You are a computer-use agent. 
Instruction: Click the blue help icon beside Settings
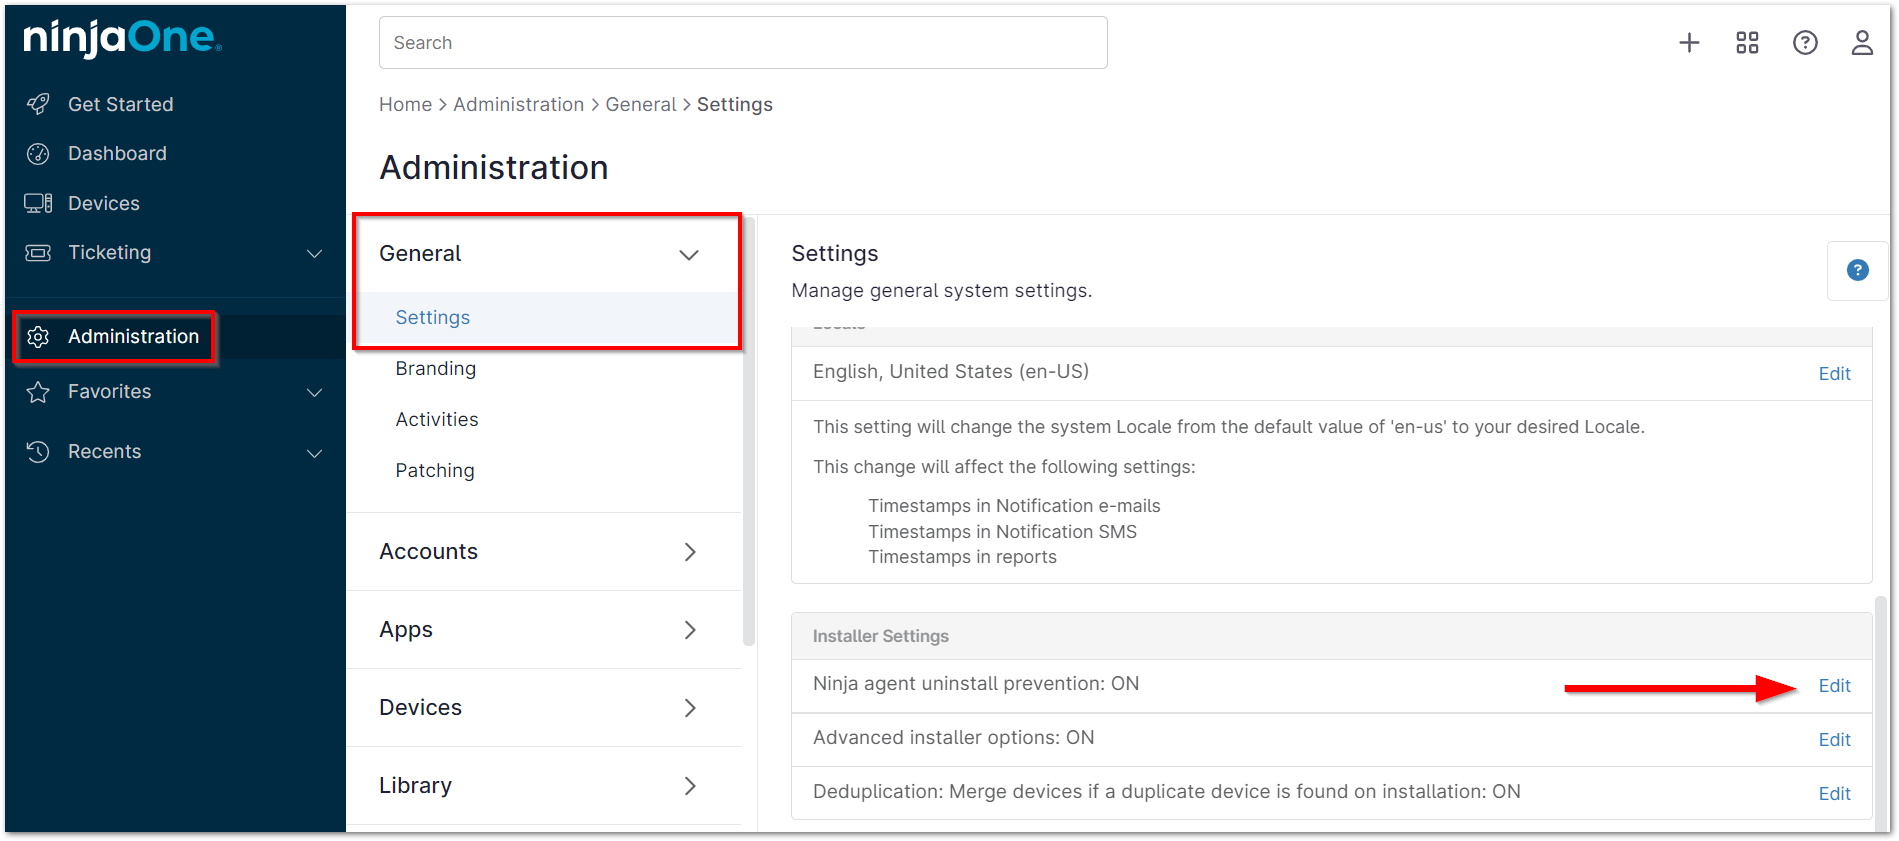(x=1857, y=270)
